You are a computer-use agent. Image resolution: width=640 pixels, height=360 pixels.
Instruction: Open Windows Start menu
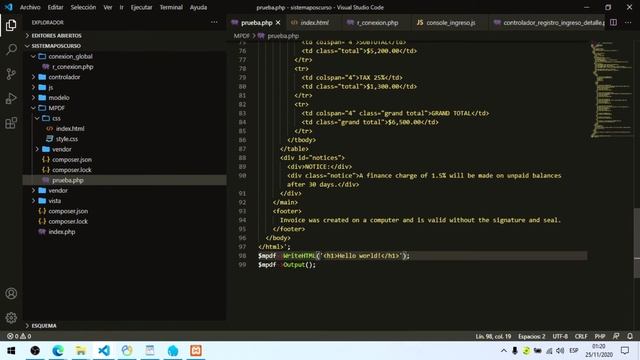11,351
